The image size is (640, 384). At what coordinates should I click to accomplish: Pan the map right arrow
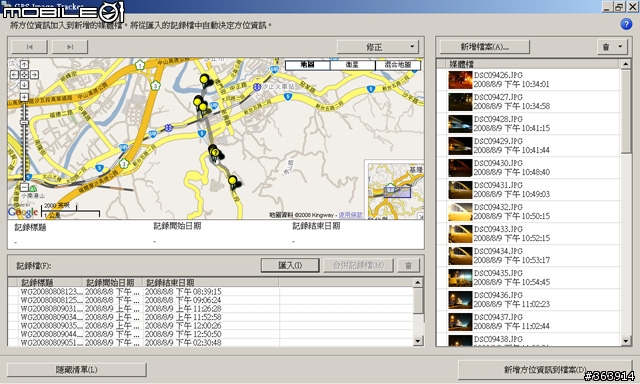pyautogui.click(x=34, y=75)
